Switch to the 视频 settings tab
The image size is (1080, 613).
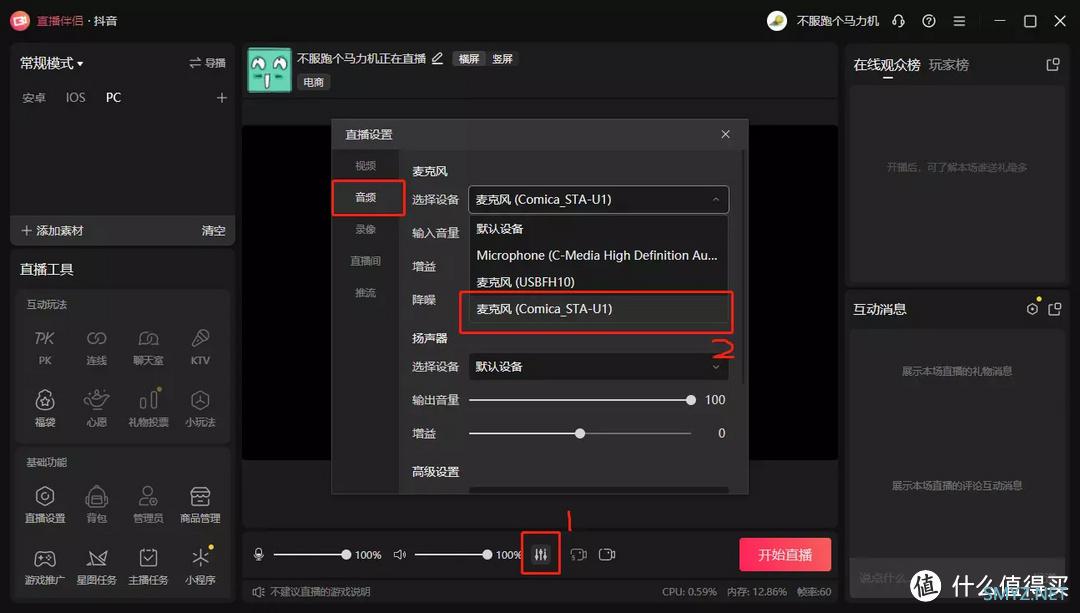(x=366, y=165)
